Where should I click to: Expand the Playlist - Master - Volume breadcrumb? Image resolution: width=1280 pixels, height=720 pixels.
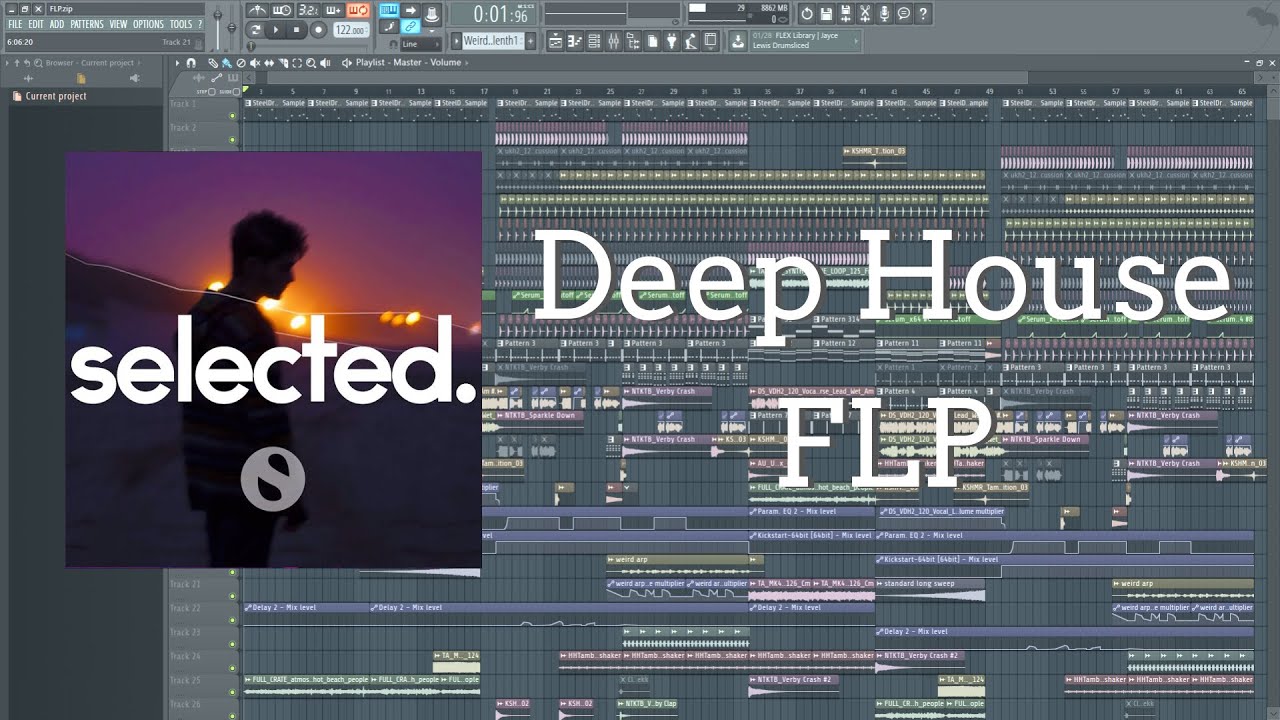[x=468, y=62]
